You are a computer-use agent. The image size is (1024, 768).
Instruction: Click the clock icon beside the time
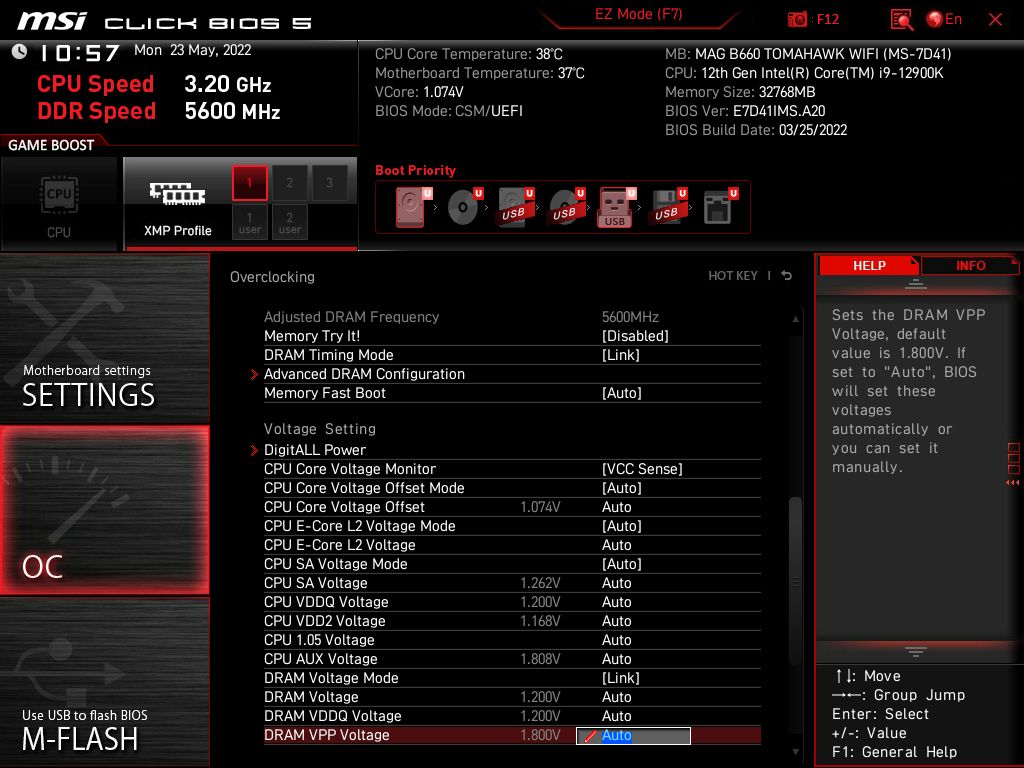pyautogui.click(x=20, y=52)
